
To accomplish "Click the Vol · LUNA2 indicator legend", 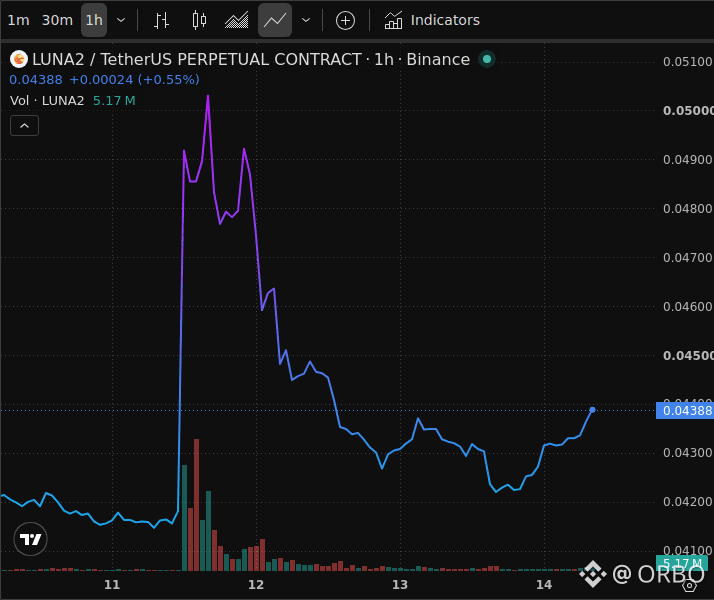I will [47, 101].
